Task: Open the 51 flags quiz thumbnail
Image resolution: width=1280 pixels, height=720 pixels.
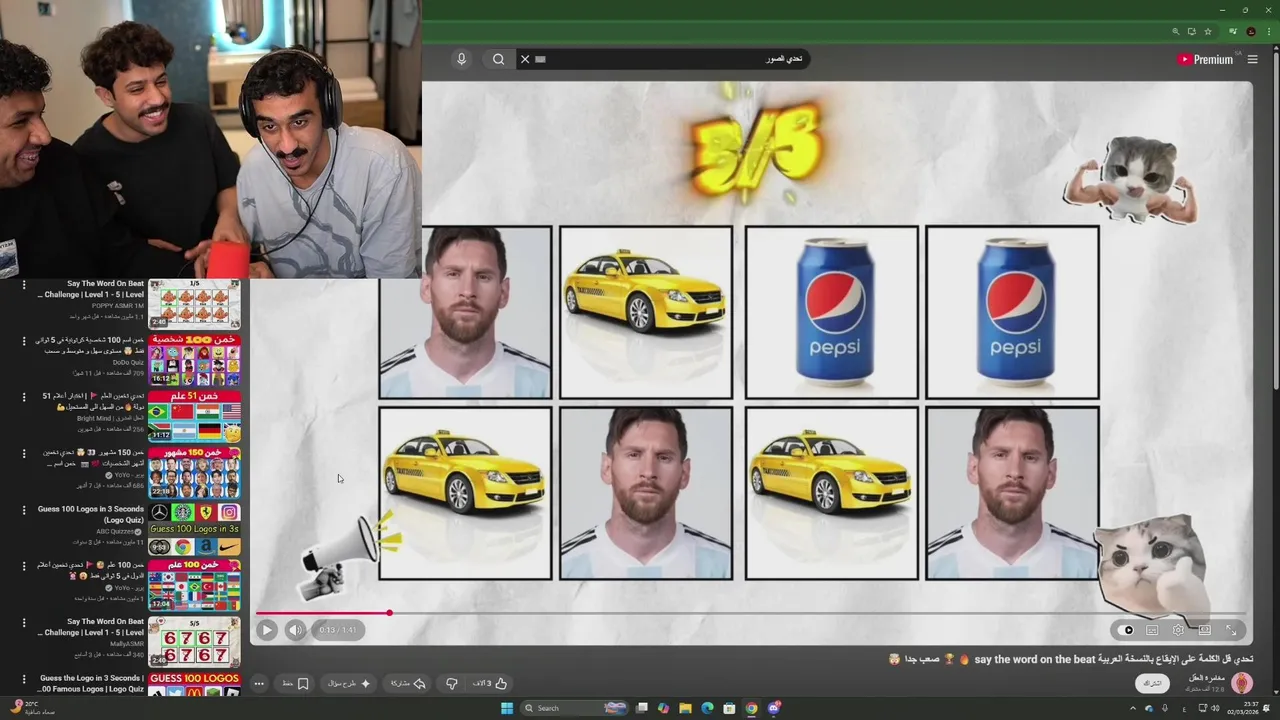Action: [194, 417]
